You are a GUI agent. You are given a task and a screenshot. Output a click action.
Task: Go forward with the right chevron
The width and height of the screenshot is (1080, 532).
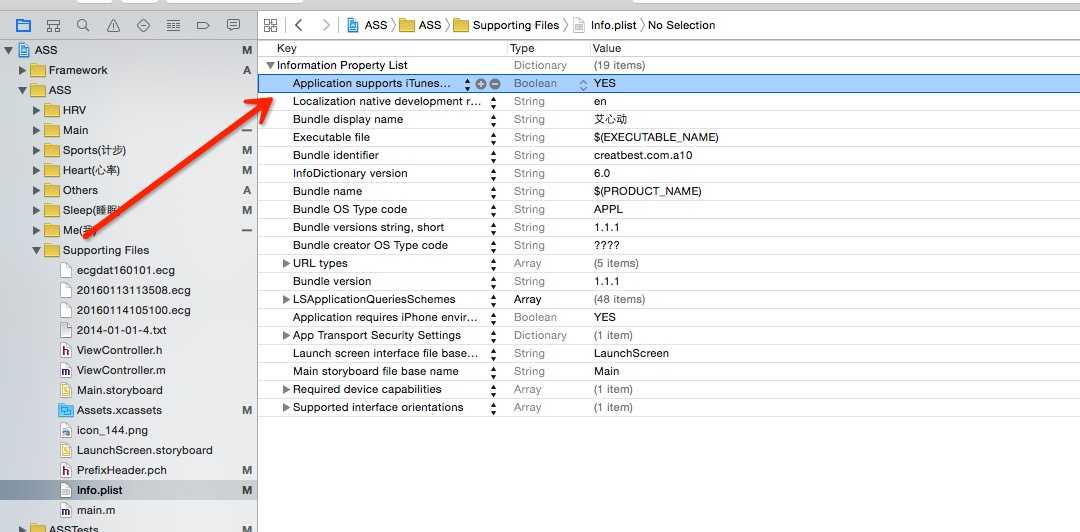(x=326, y=25)
